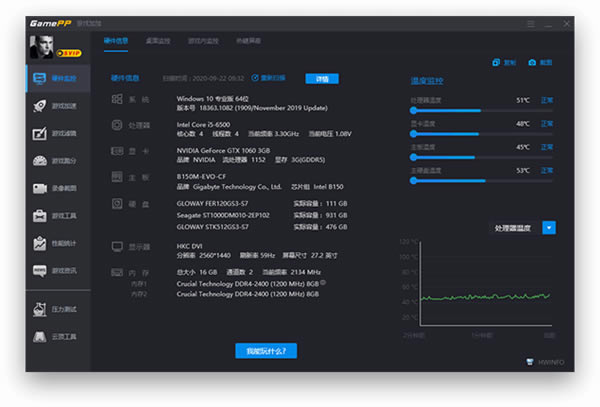Click the rescan link text
This screenshot has height=407, width=600.
pos(273,78)
